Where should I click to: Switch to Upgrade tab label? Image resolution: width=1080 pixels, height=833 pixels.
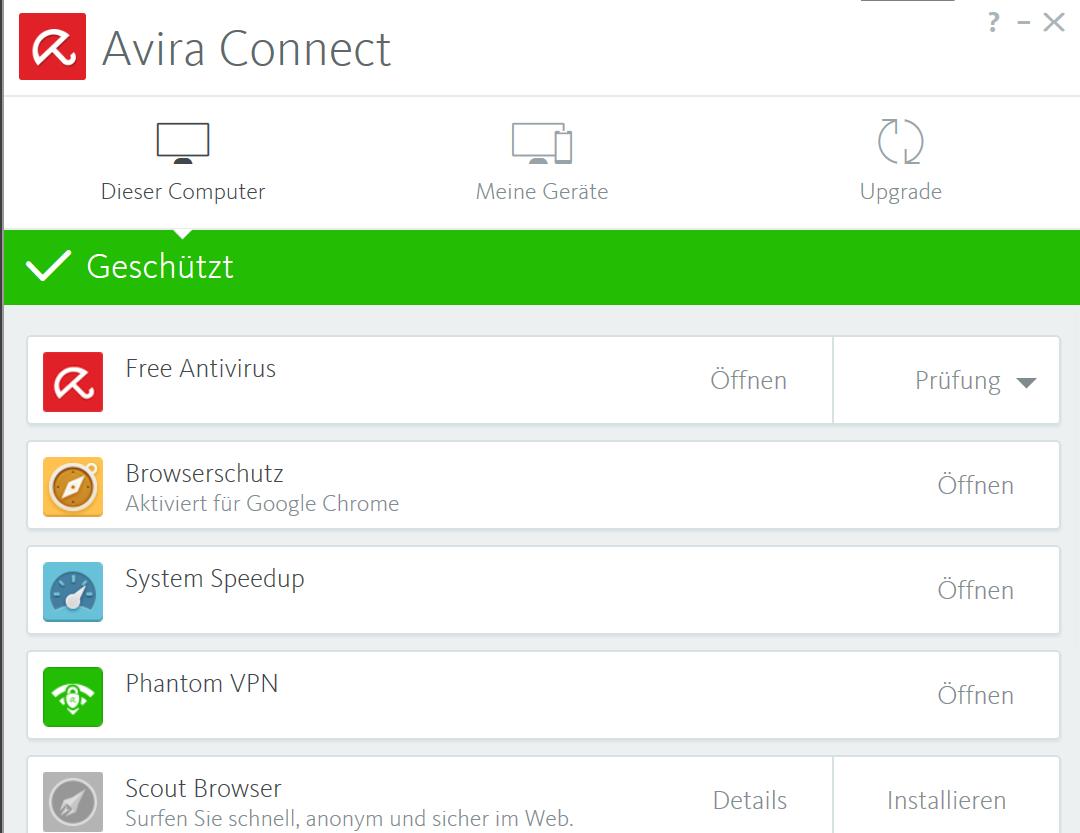901,192
